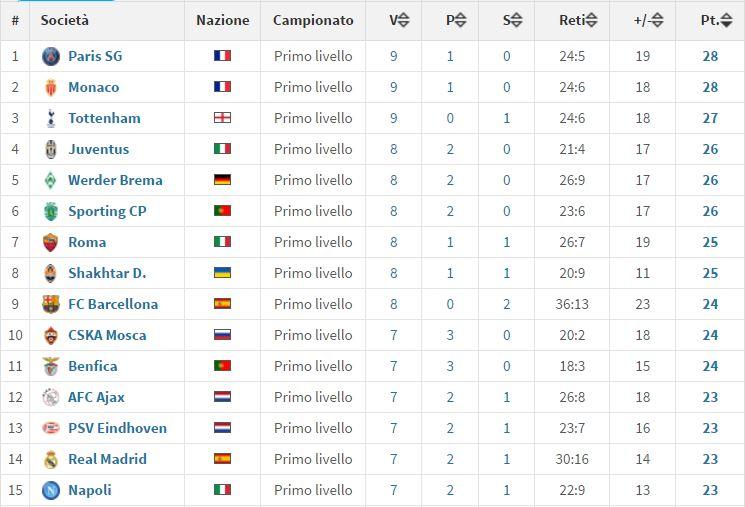Sort table by P (draws) column
This screenshot has width=745, height=507.
pyautogui.click(x=456, y=20)
